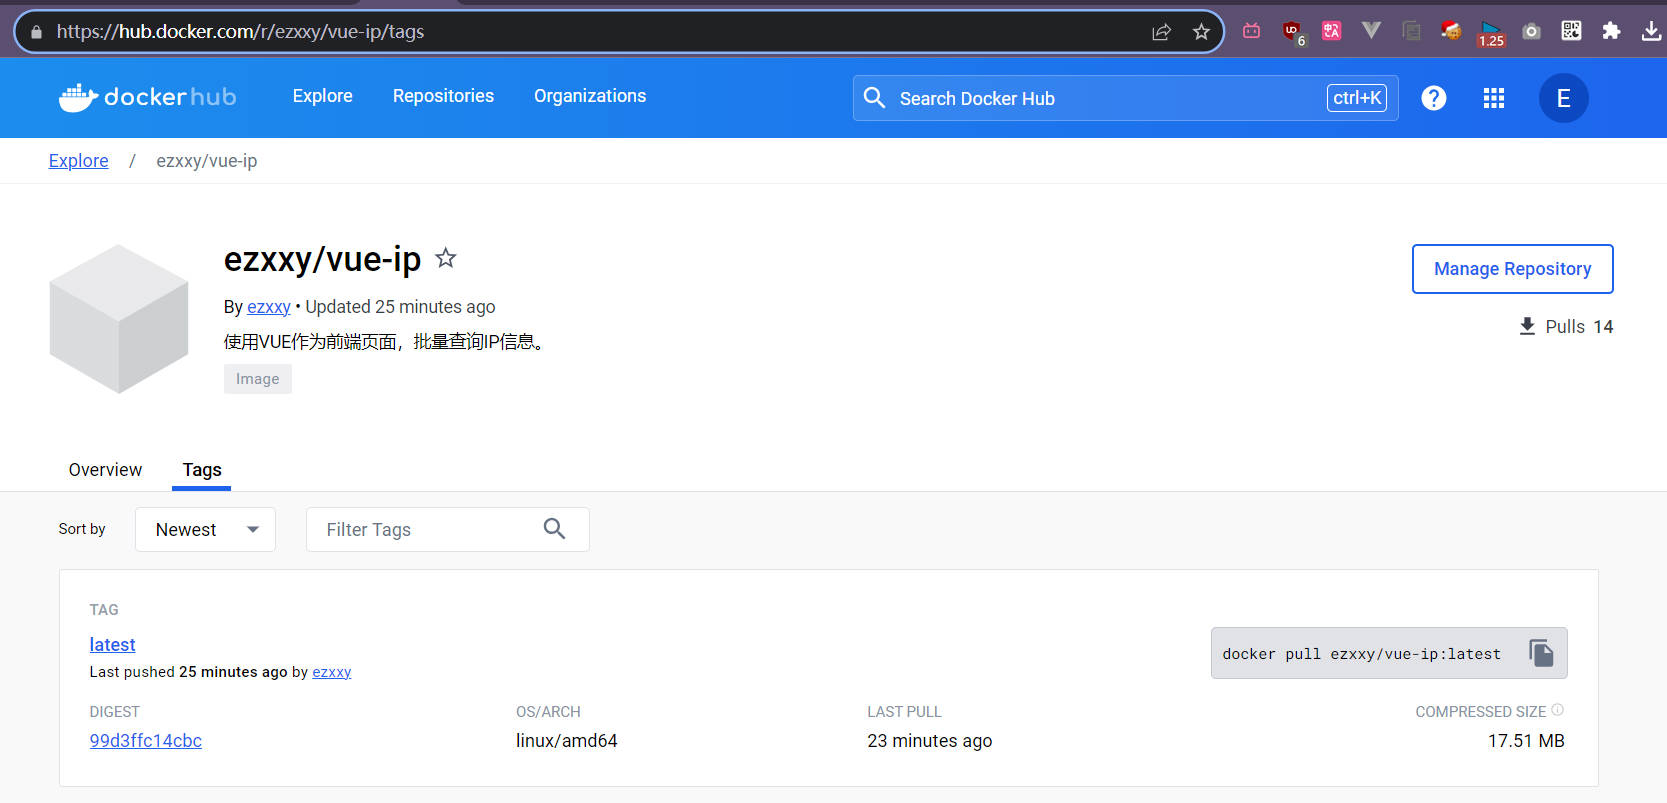
Task: Open the help question mark icon
Action: [x=1434, y=98]
